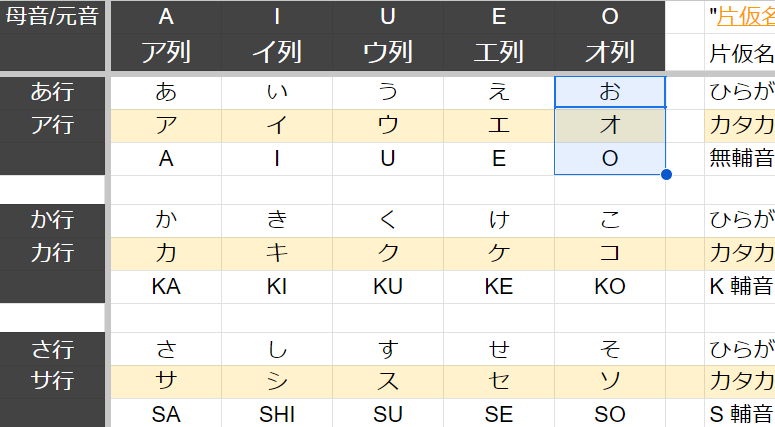Click the あ行 row label
Viewport: 775px width, 427px height.
tap(52, 93)
